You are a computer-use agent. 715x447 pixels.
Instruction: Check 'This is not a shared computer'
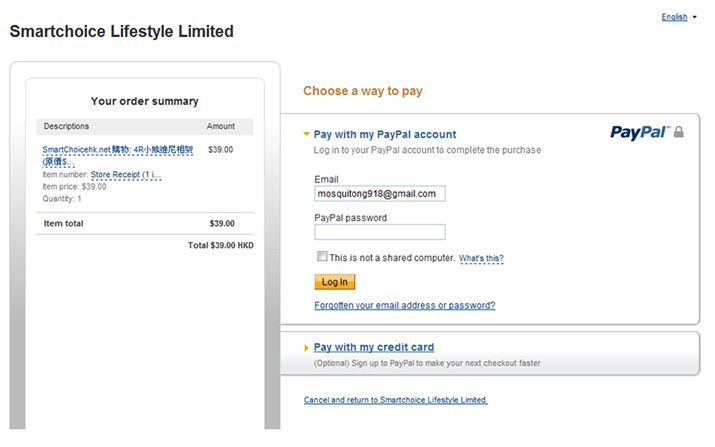(x=322, y=256)
